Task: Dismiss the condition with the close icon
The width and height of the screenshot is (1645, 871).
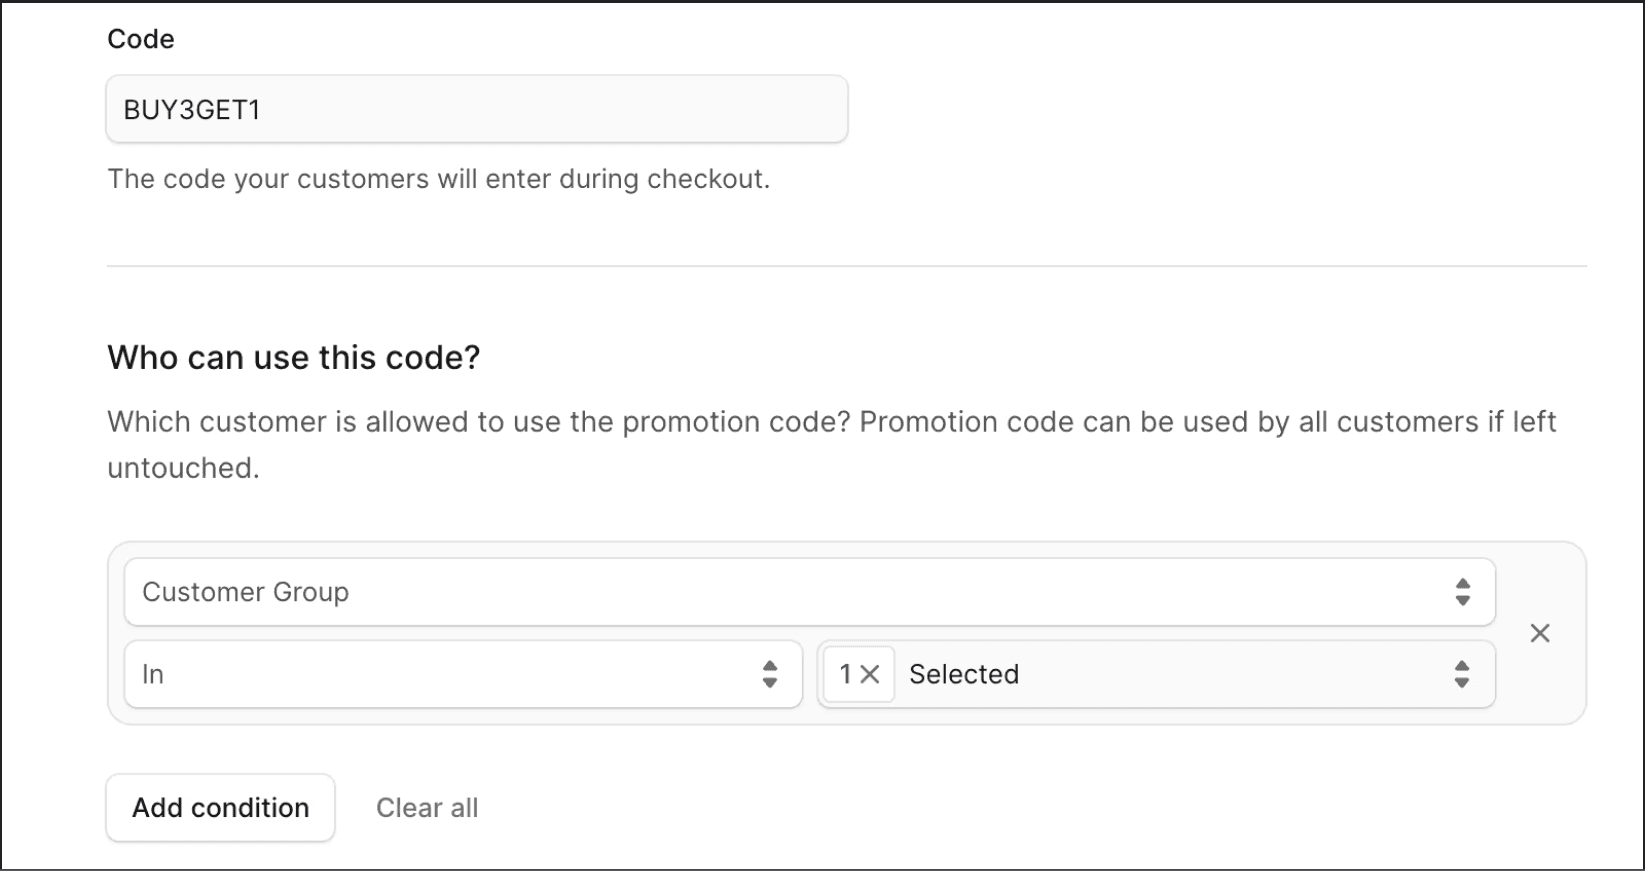Action: pyautogui.click(x=1540, y=633)
